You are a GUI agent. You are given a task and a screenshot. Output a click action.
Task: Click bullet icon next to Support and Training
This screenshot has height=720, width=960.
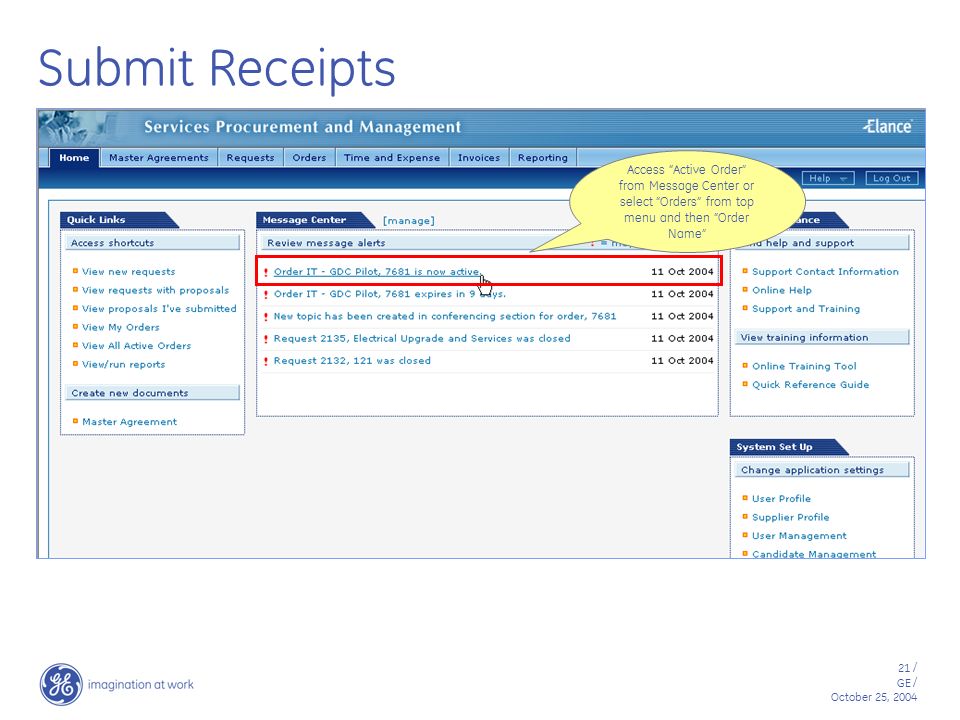point(745,307)
